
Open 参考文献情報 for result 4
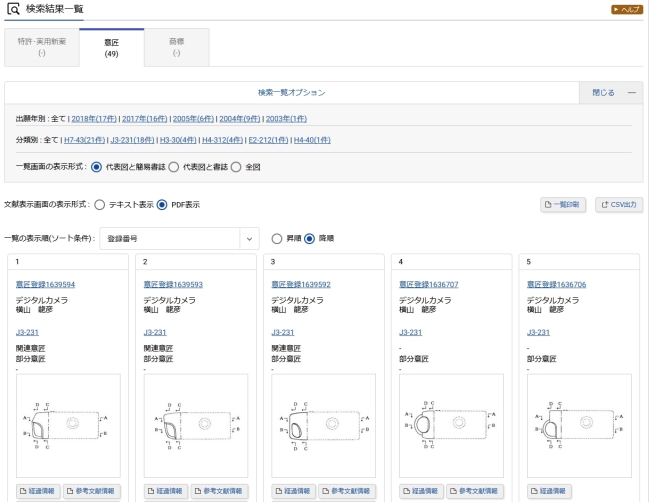(474, 491)
